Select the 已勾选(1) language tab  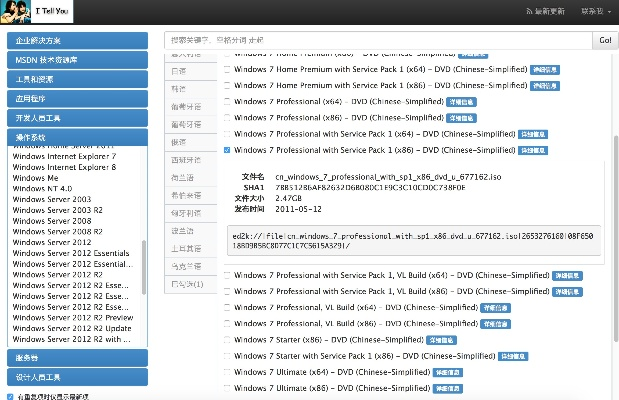coord(186,285)
